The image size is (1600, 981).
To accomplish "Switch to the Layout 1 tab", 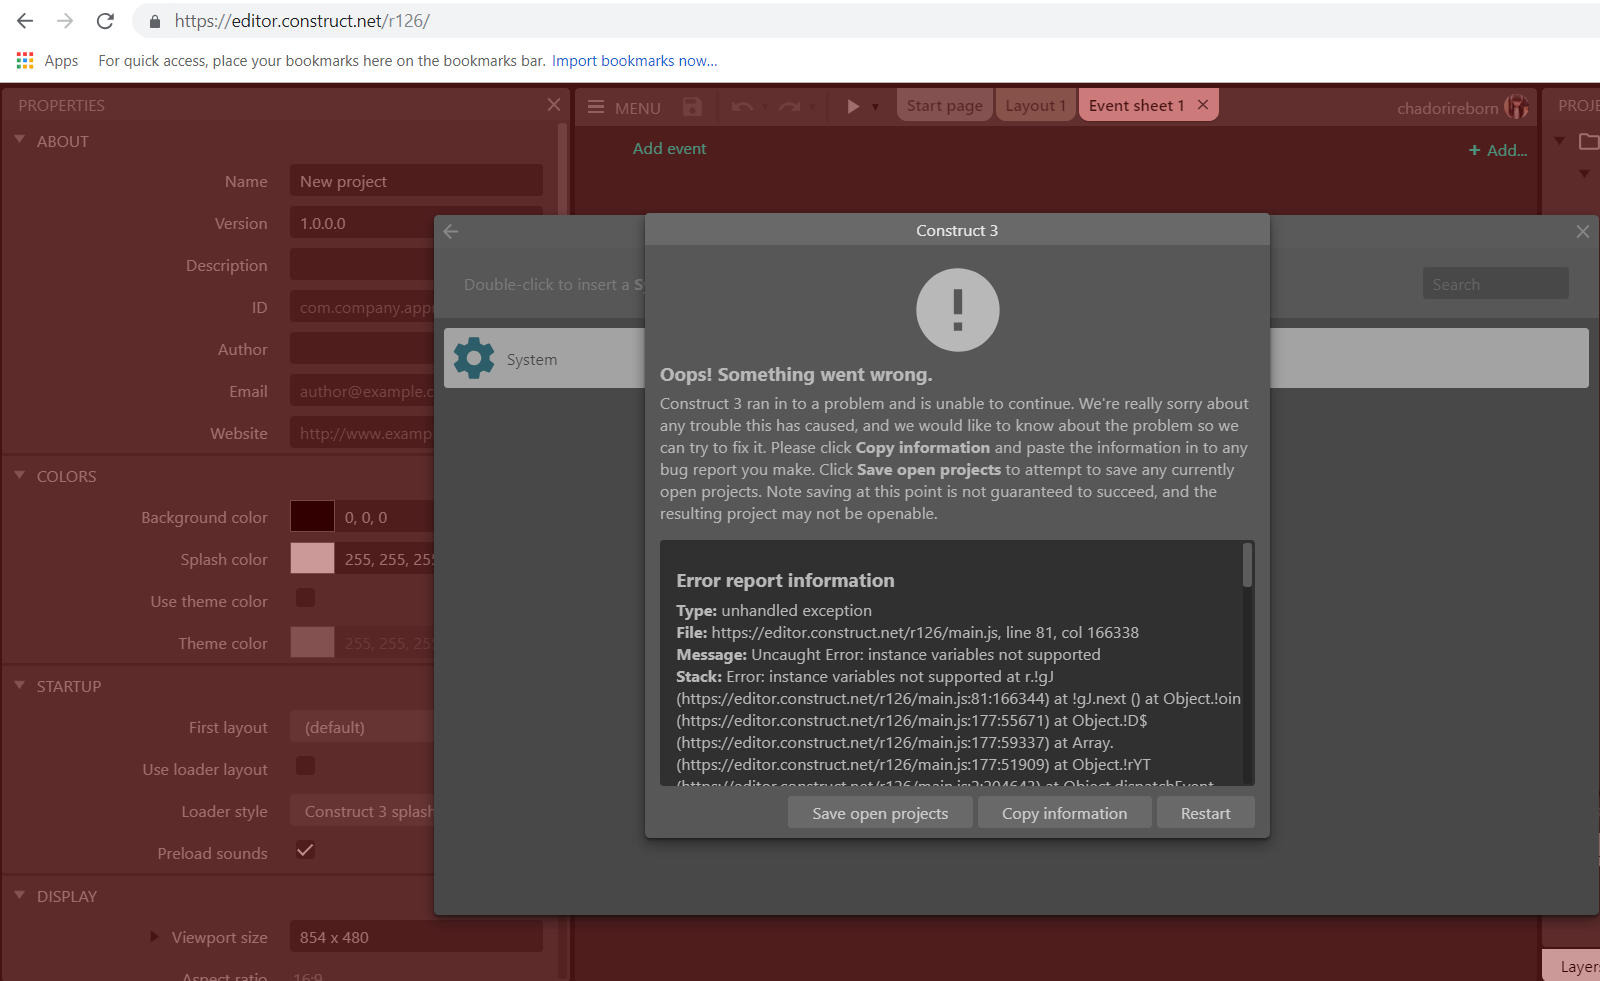I will coord(1035,104).
